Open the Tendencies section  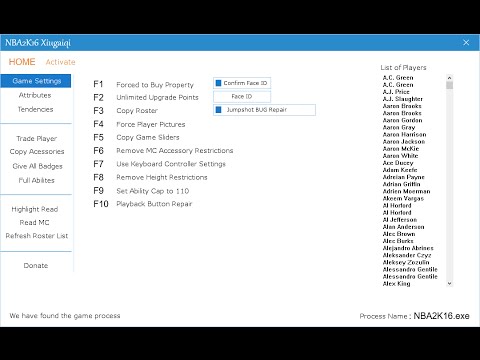[35, 109]
